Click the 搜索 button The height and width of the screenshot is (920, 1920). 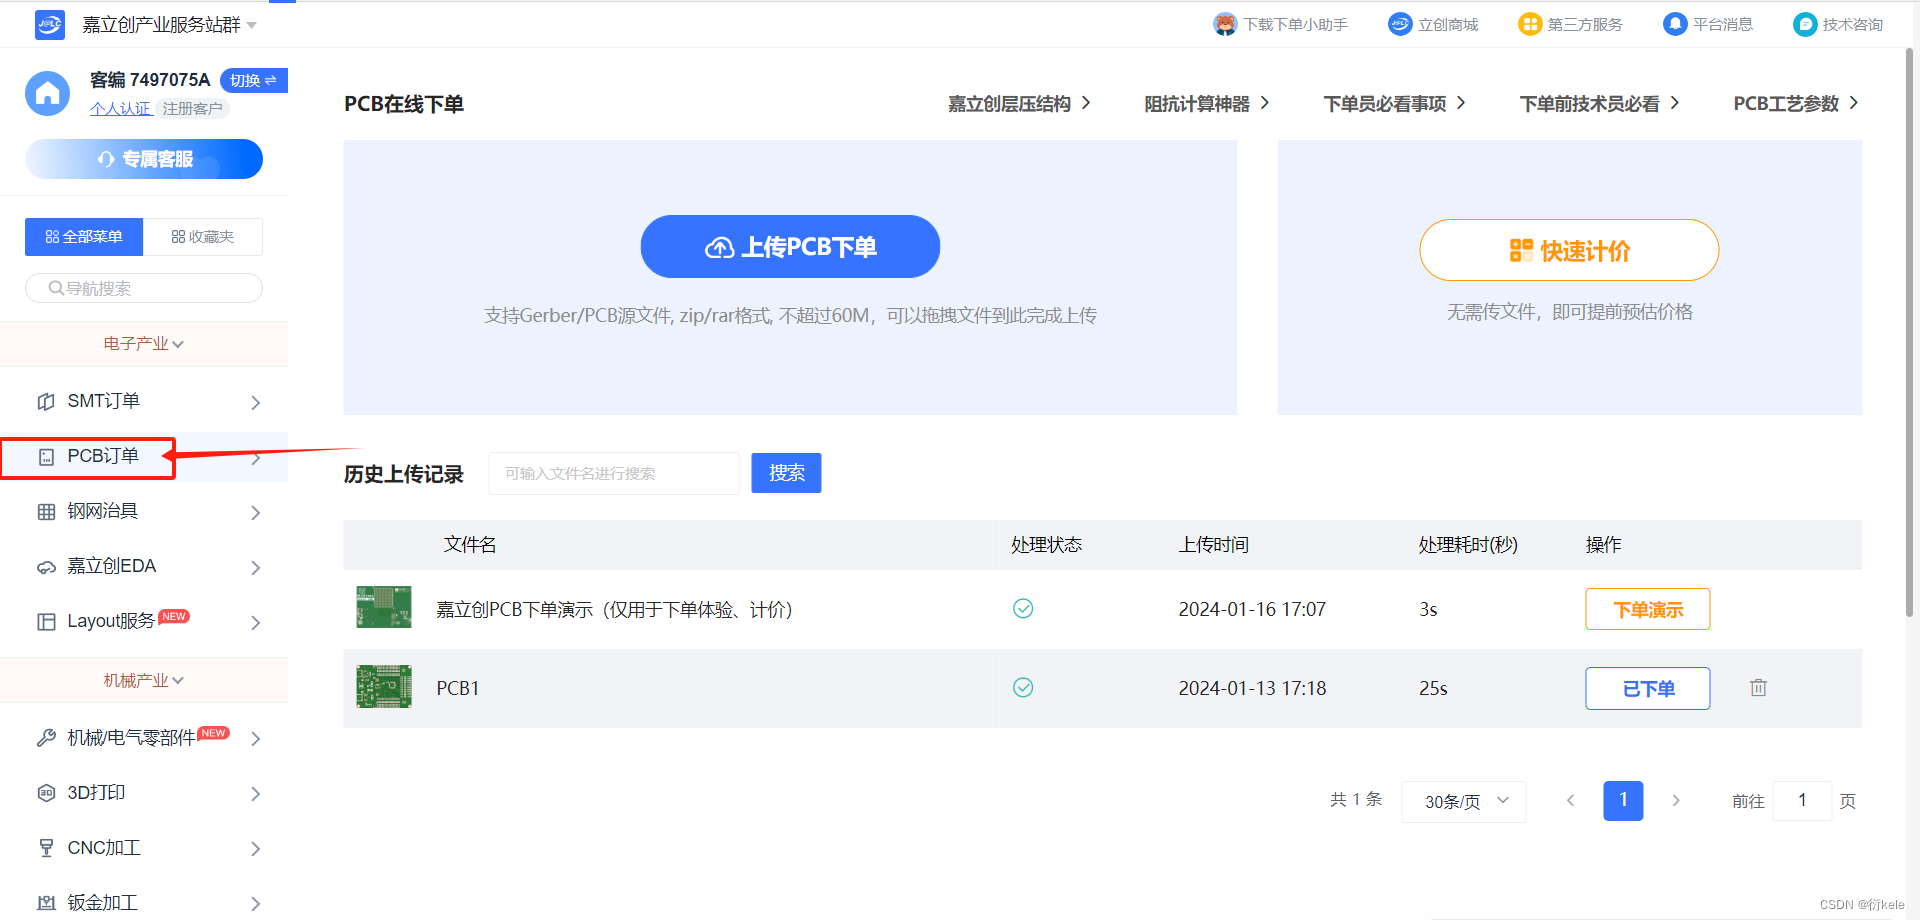[x=787, y=473]
